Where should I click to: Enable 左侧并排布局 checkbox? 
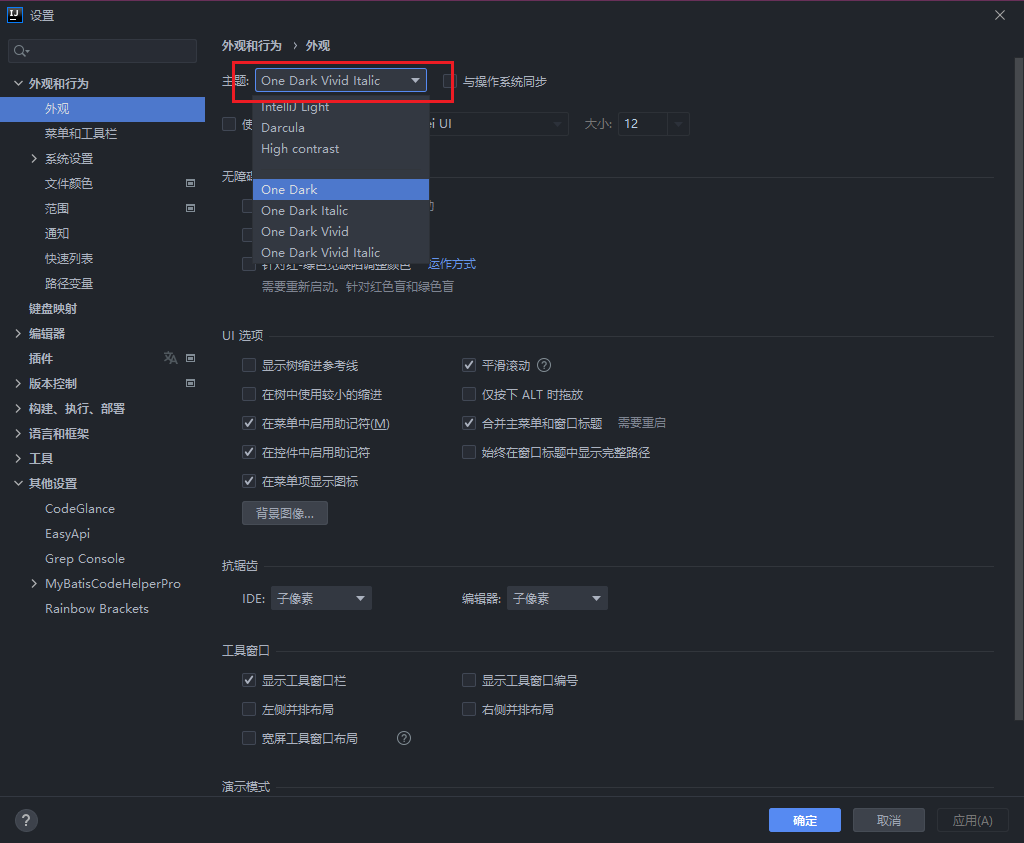[249, 709]
